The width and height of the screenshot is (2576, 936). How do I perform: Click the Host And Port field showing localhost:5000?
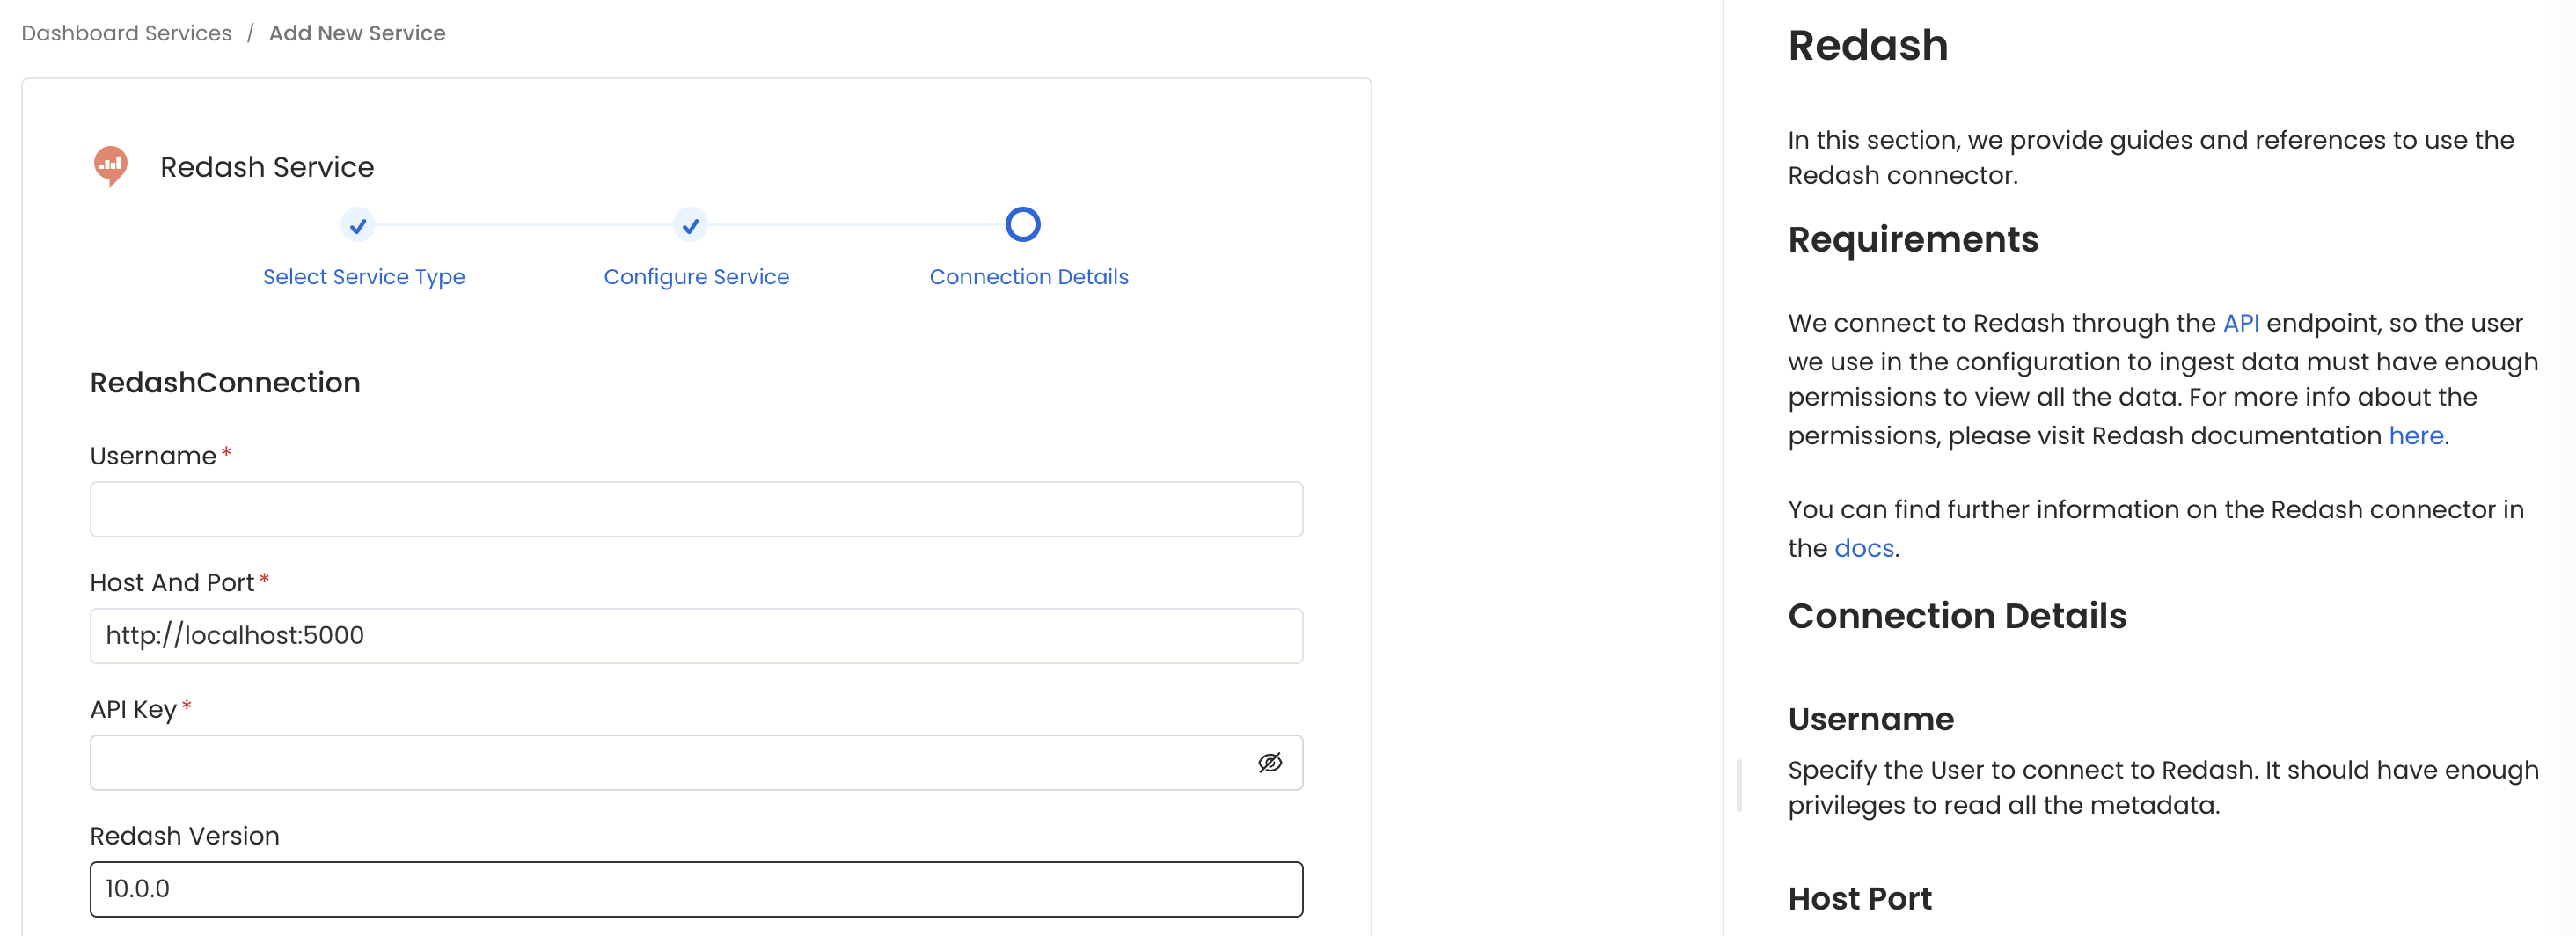696,635
